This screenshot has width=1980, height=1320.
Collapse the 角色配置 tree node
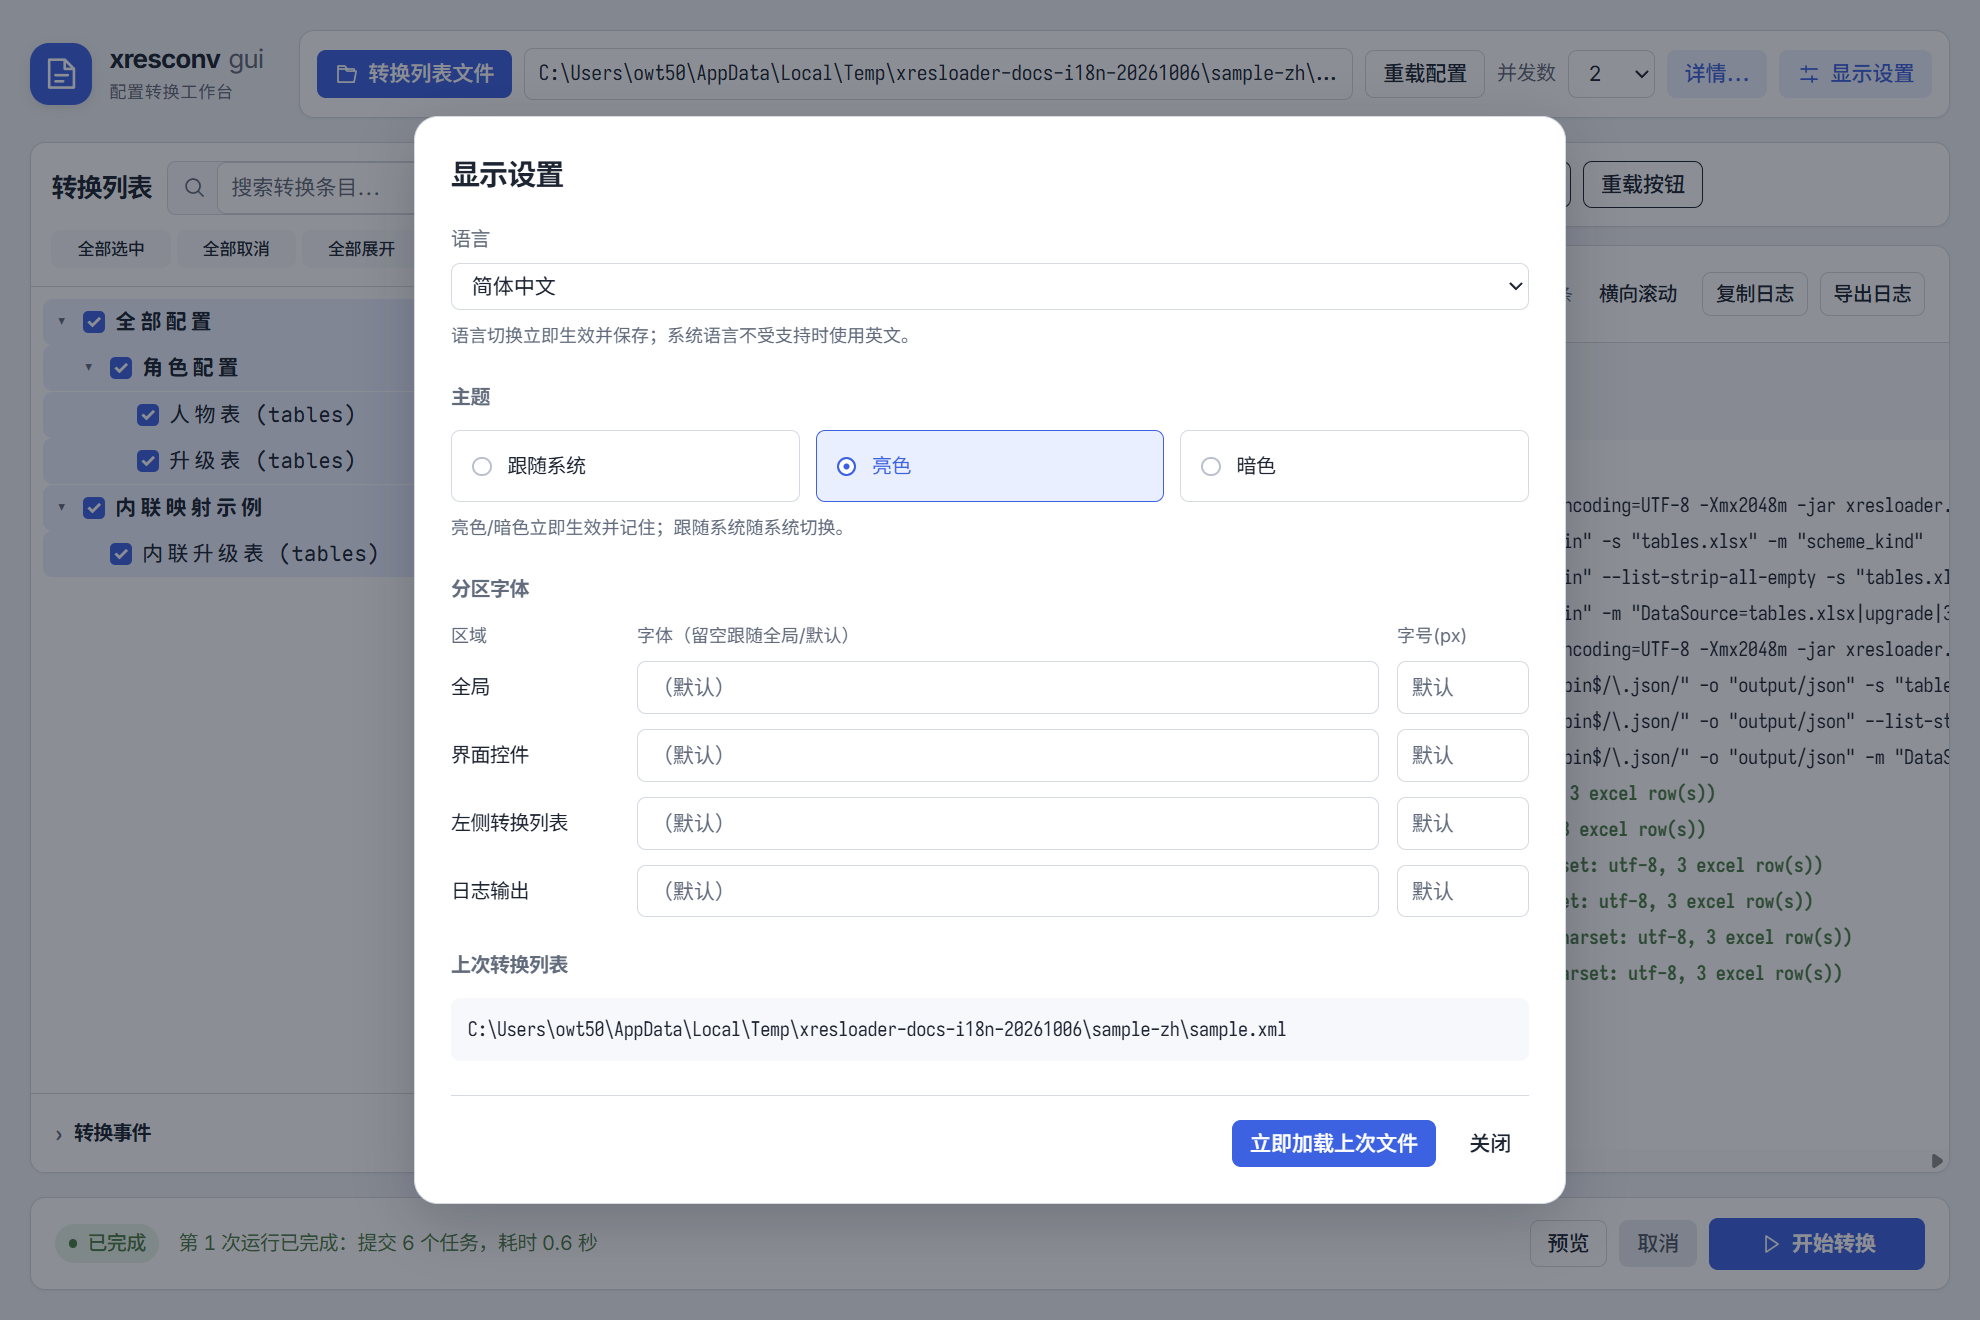click(89, 368)
